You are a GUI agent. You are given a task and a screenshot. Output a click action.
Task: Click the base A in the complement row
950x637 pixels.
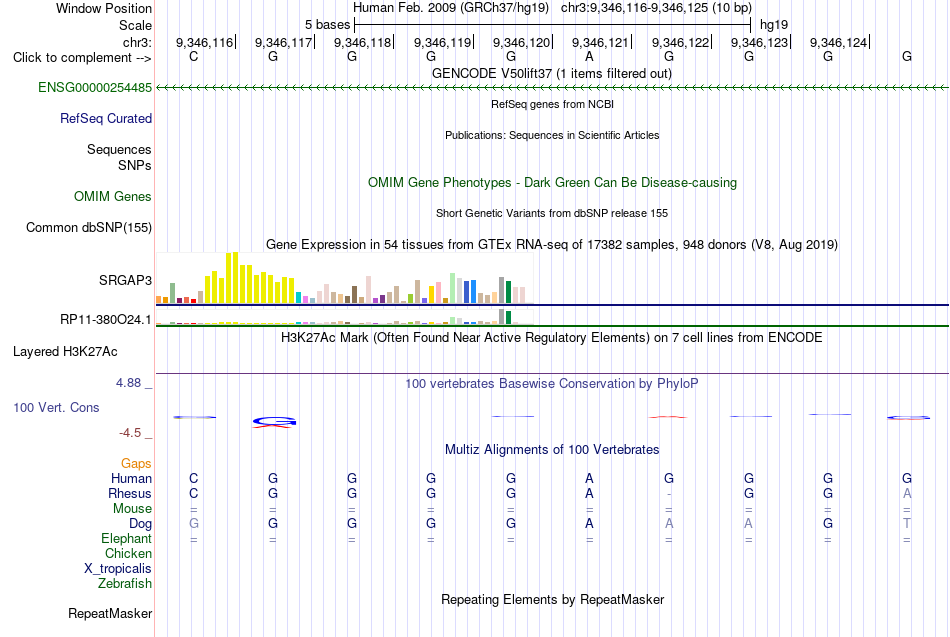[x=589, y=57]
